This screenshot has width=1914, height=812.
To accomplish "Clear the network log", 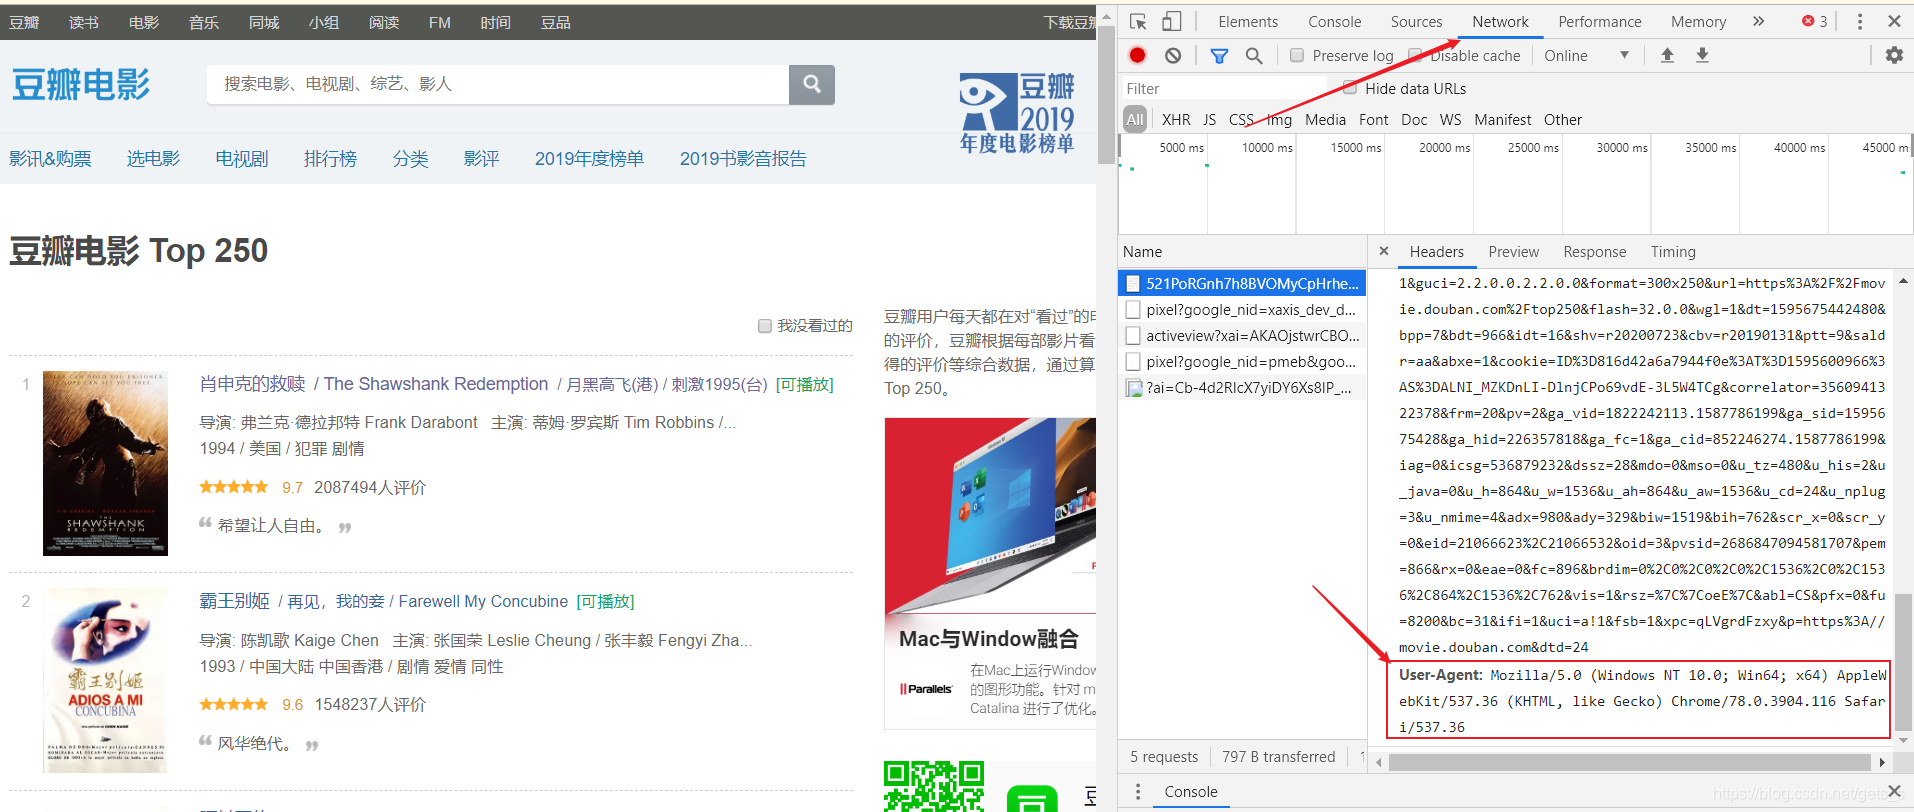I will pyautogui.click(x=1173, y=55).
